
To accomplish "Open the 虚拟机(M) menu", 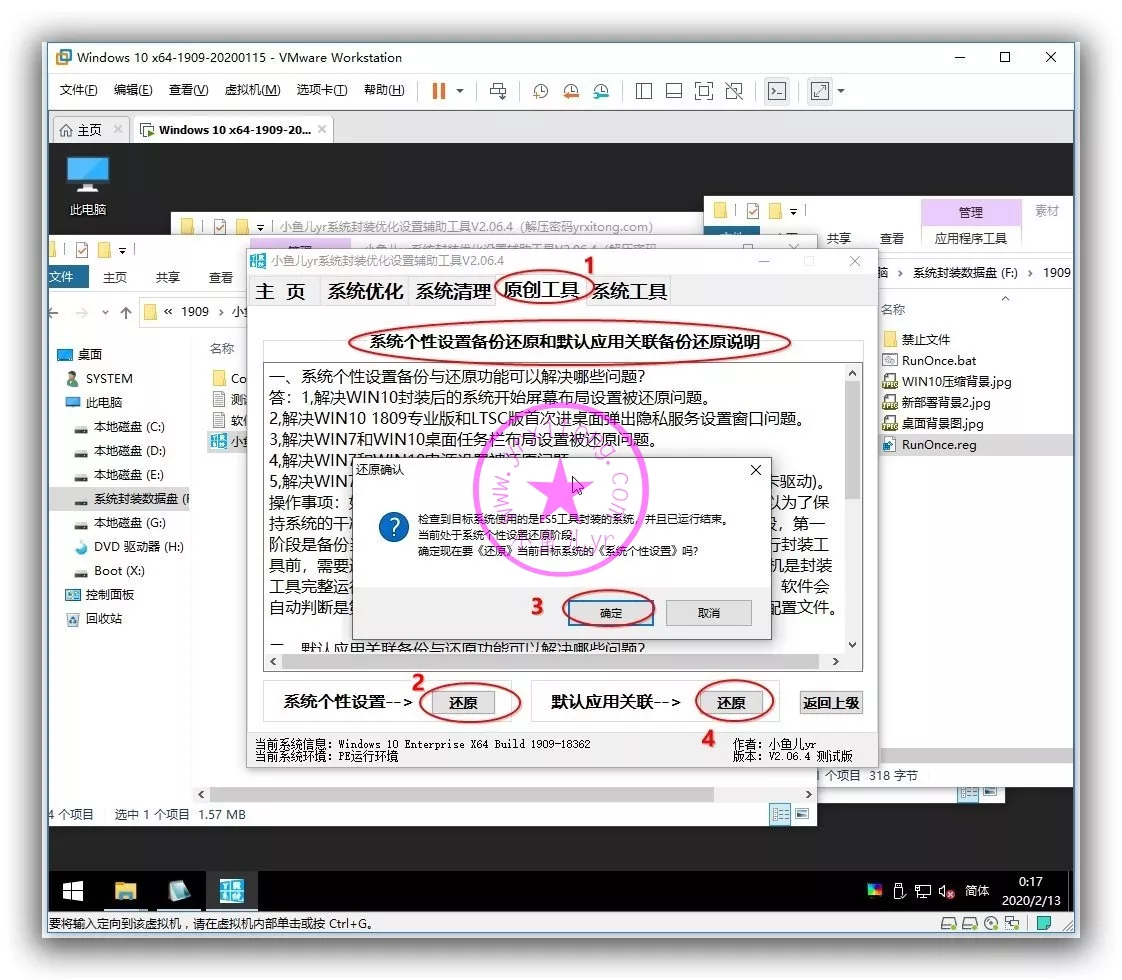I will pyautogui.click(x=252, y=90).
